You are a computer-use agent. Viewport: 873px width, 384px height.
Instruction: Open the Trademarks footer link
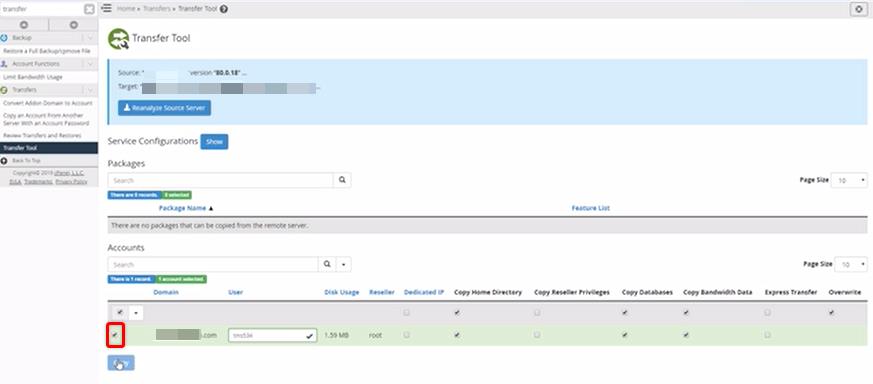38,181
